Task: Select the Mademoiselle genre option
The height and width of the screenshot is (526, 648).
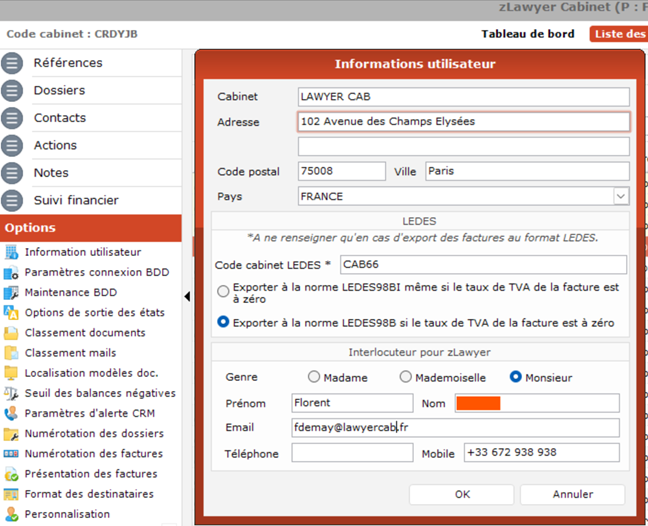Action: [x=405, y=378]
